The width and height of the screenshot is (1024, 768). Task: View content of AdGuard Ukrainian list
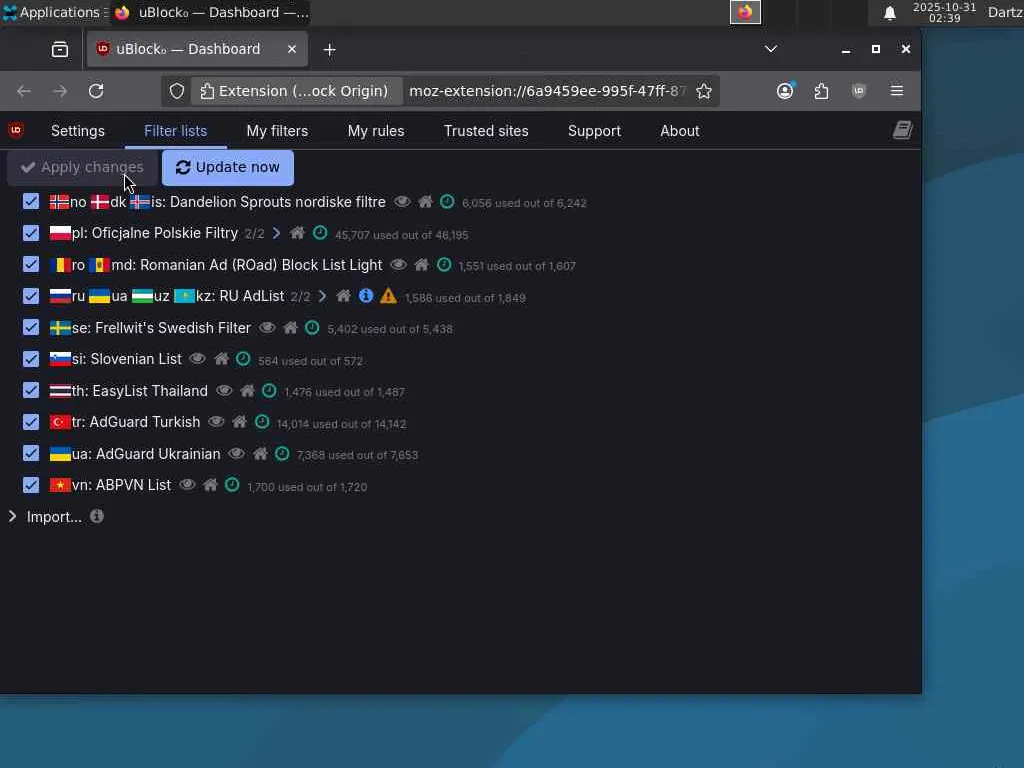tap(236, 453)
